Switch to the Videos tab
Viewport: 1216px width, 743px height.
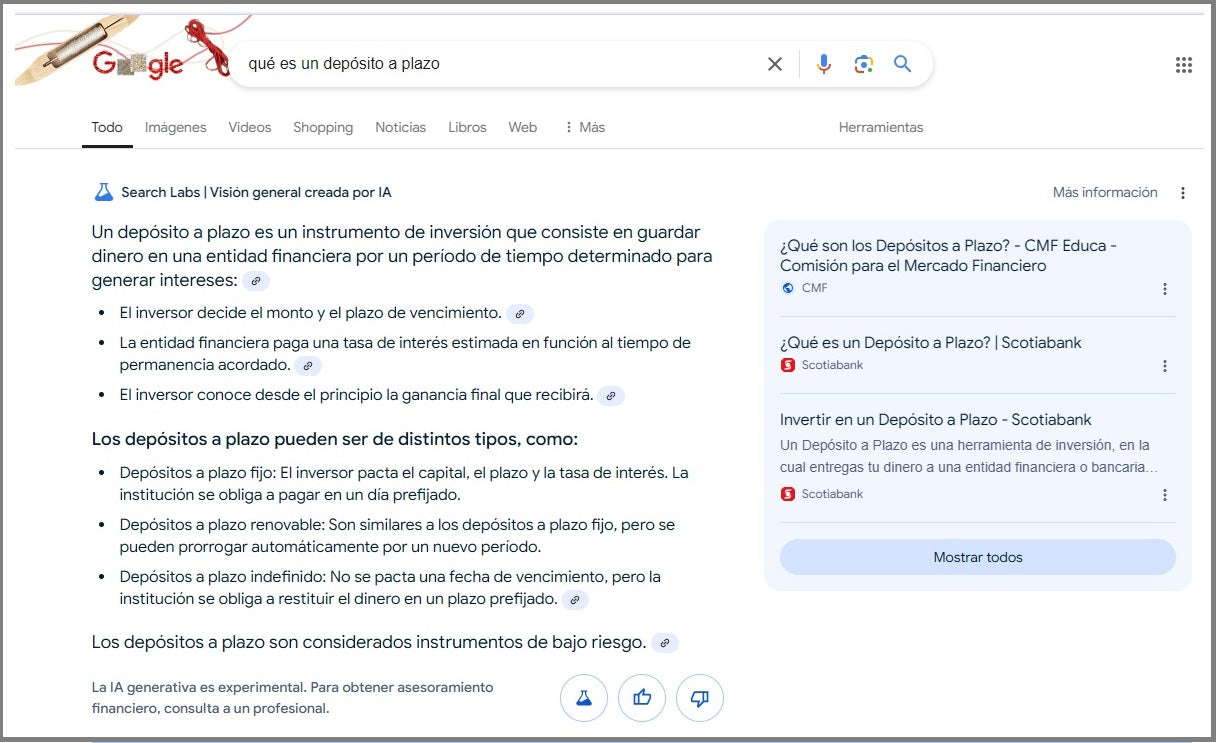pos(250,127)
